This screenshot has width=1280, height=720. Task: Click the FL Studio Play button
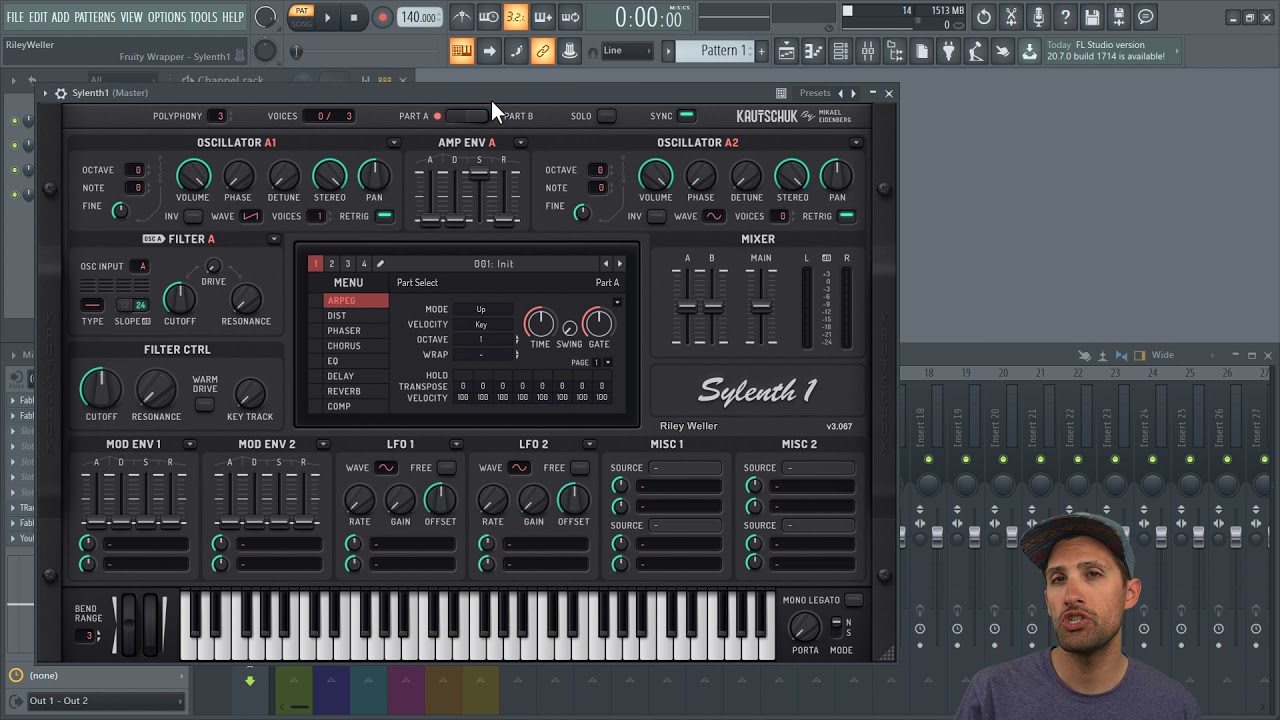(327, 17)
